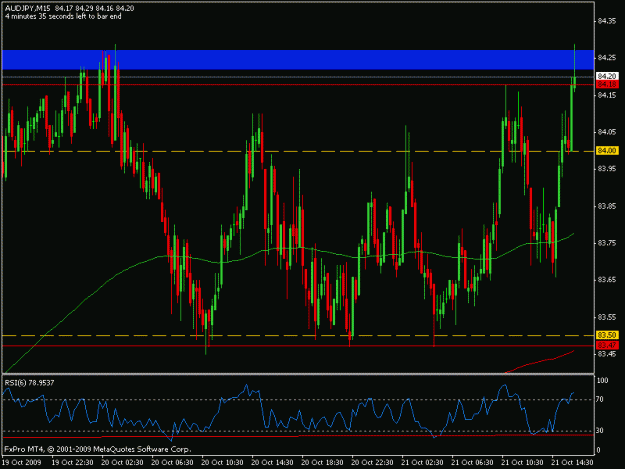Click the red 84.18 price level tag
This screenshot has width=625, height=469.
[607, 84]
